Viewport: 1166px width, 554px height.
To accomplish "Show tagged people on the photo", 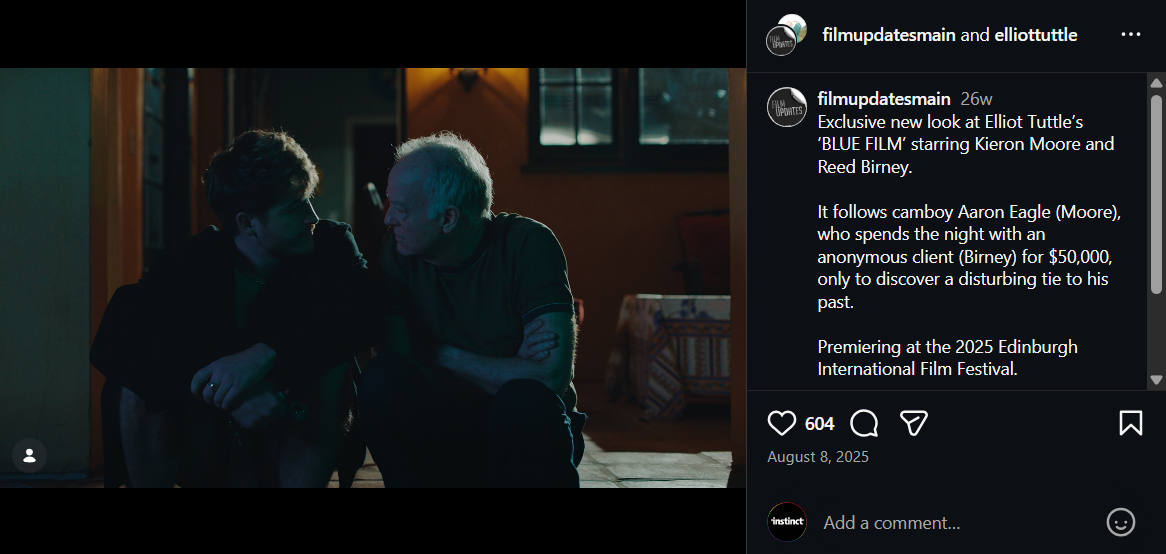I will pyautogui.click(x=29, y=456).
